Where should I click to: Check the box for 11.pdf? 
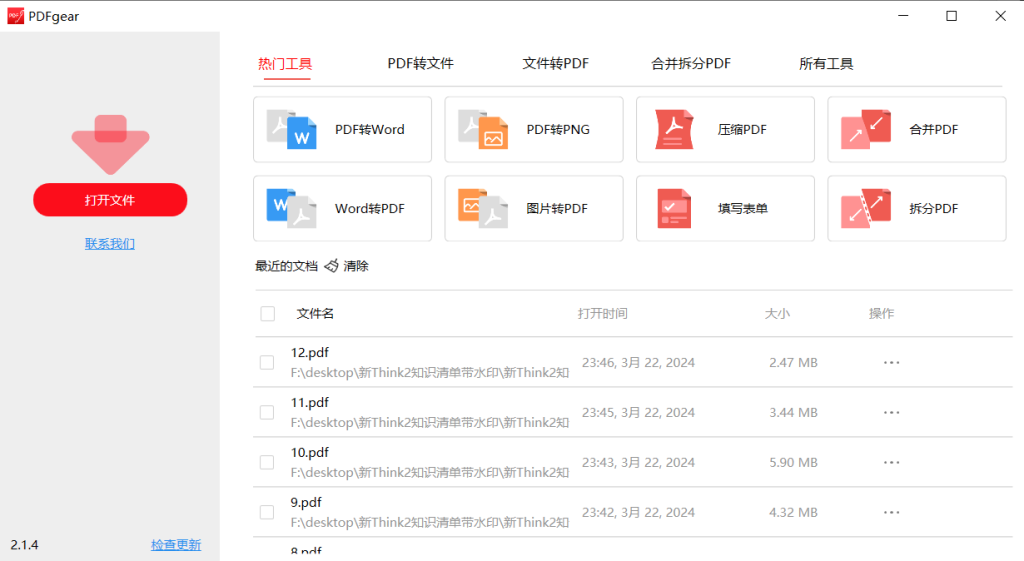click(x=267, y=413)
